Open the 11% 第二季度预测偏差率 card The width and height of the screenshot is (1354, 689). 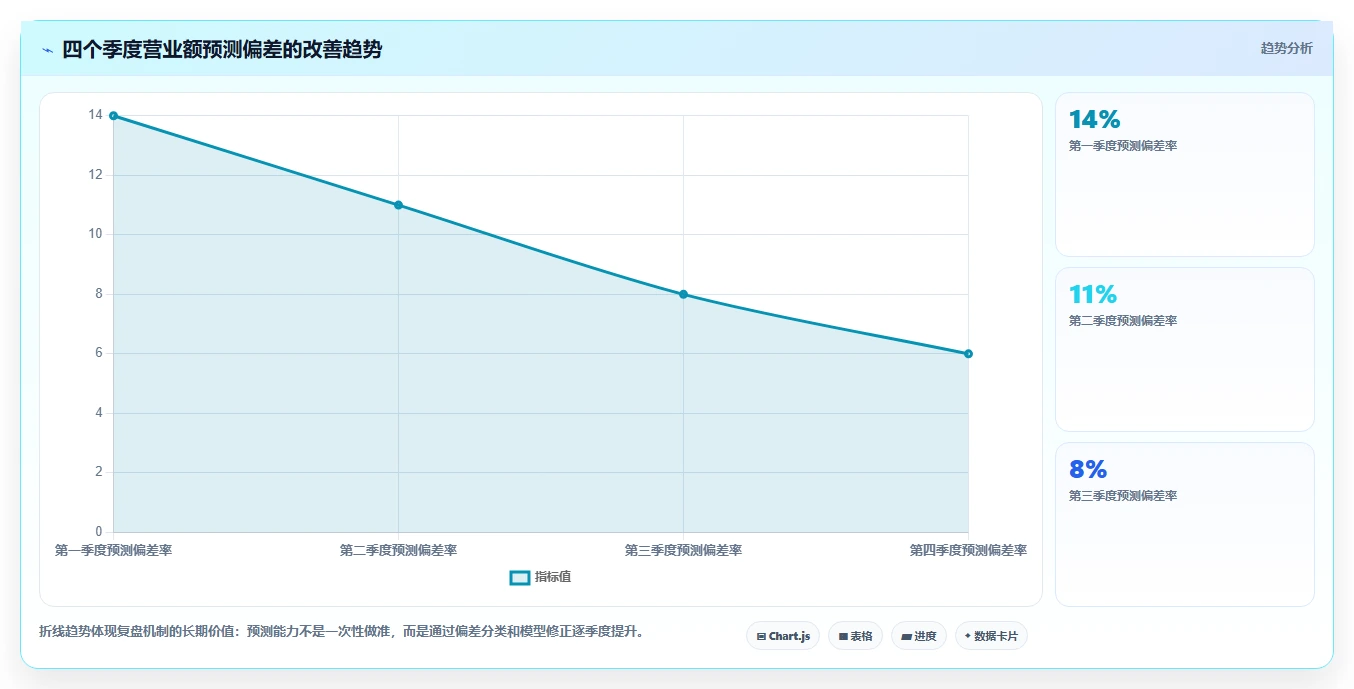(x=1184, y=350)
